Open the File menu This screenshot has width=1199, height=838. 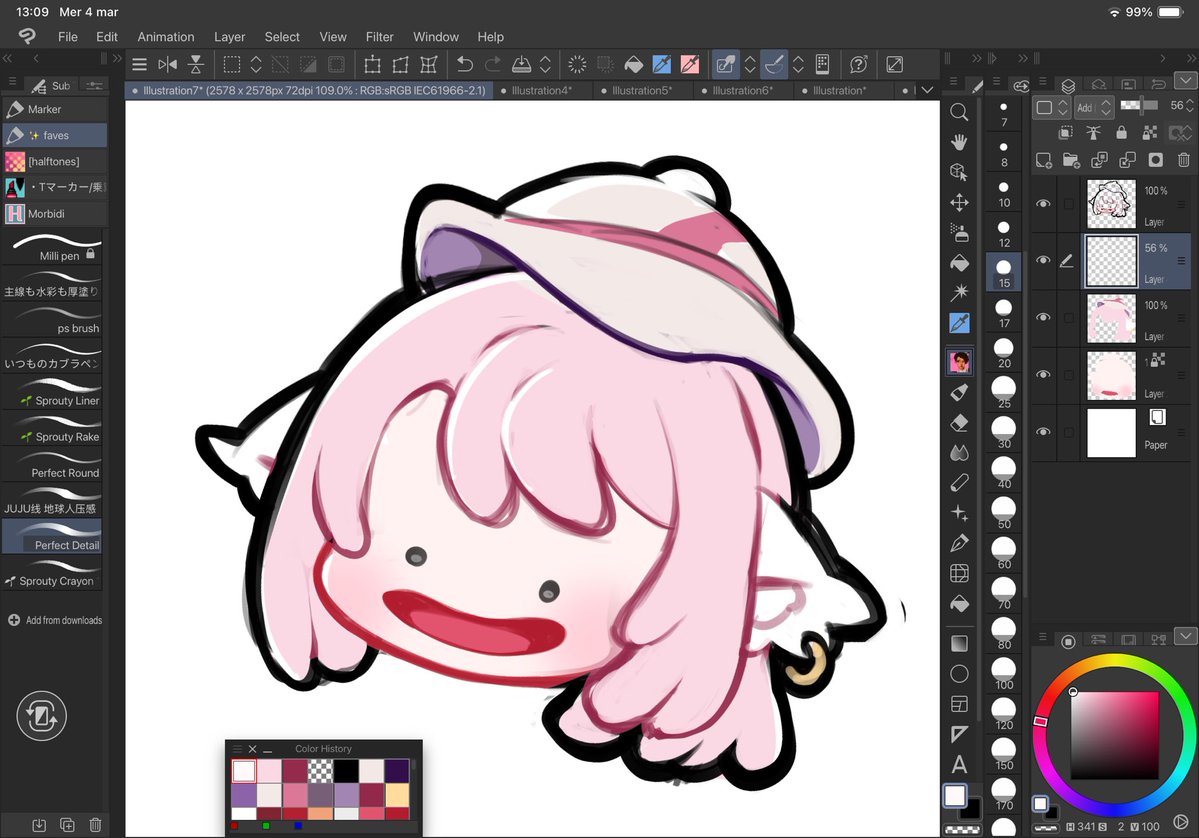[67, 37]
